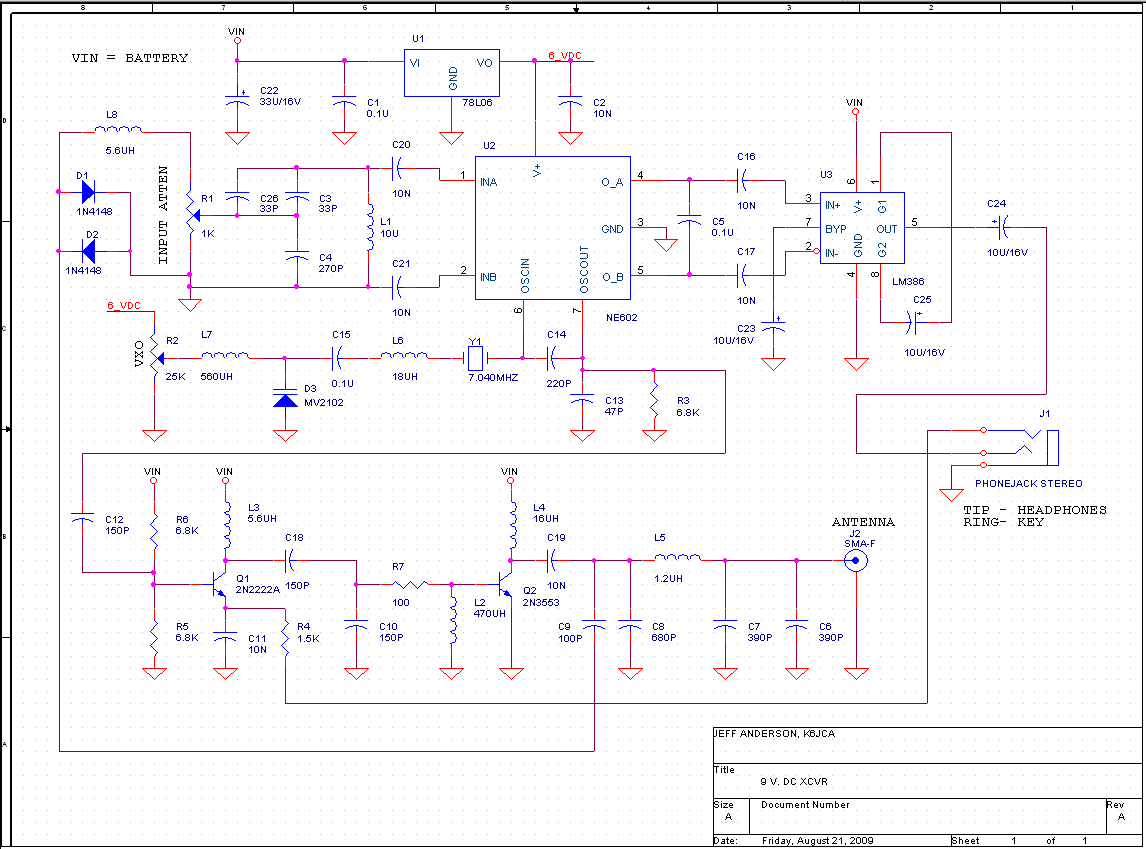The height and width of the screenshot is (849, 1146).
Task: Select capacitor C22 33U/16V
Action: (237, 100)
